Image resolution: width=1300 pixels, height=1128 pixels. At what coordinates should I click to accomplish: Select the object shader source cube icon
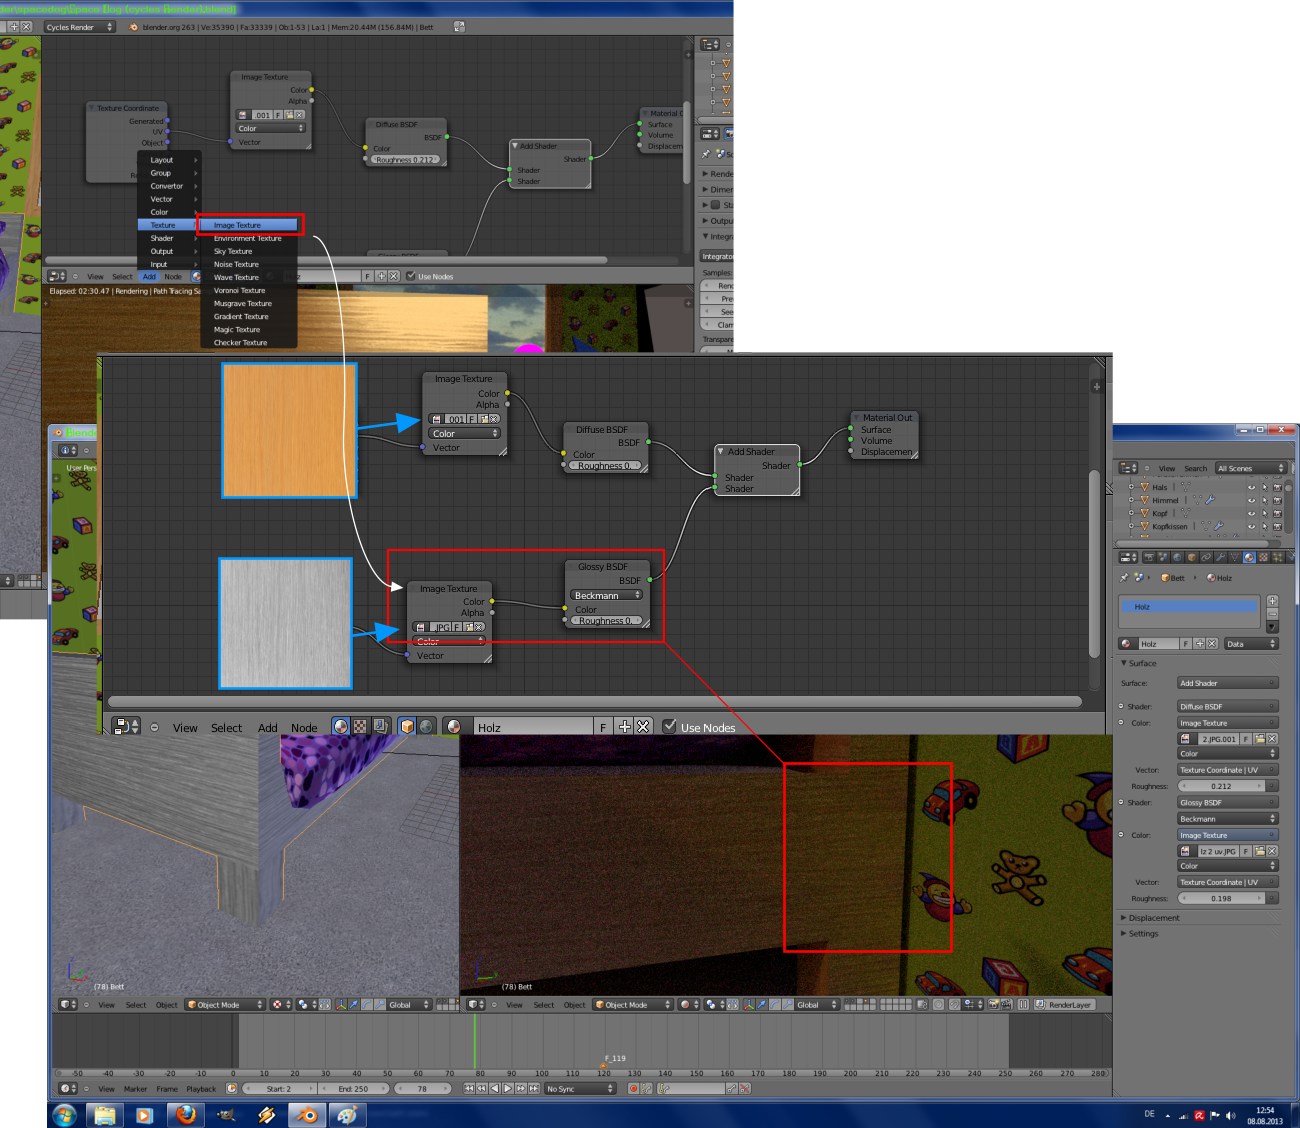coord(407,727)
